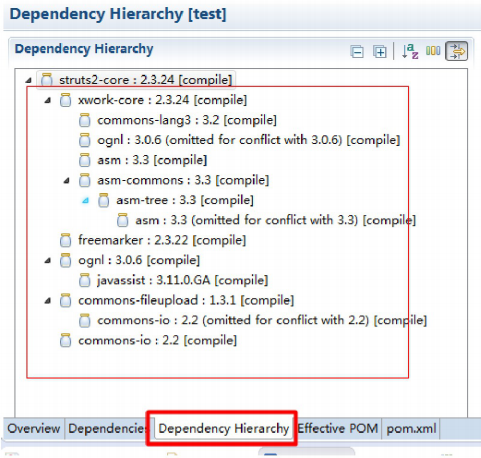Select ognl omitted for conflict with 3.0.6 row
This screenshot has width=481, height=458.
[x=239, y=140]
